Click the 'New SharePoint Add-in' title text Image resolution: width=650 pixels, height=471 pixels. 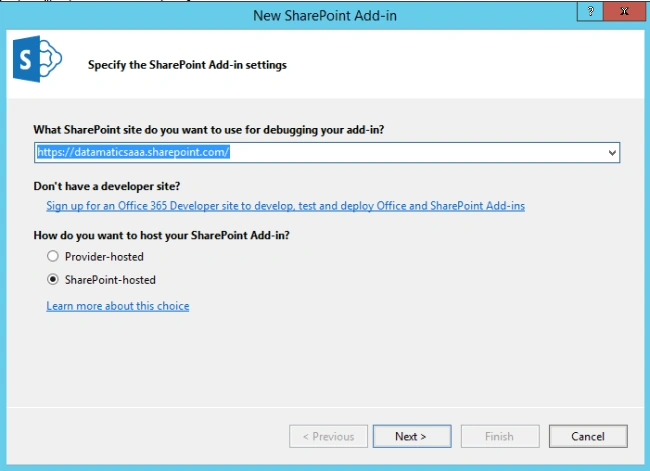point(325,15)
